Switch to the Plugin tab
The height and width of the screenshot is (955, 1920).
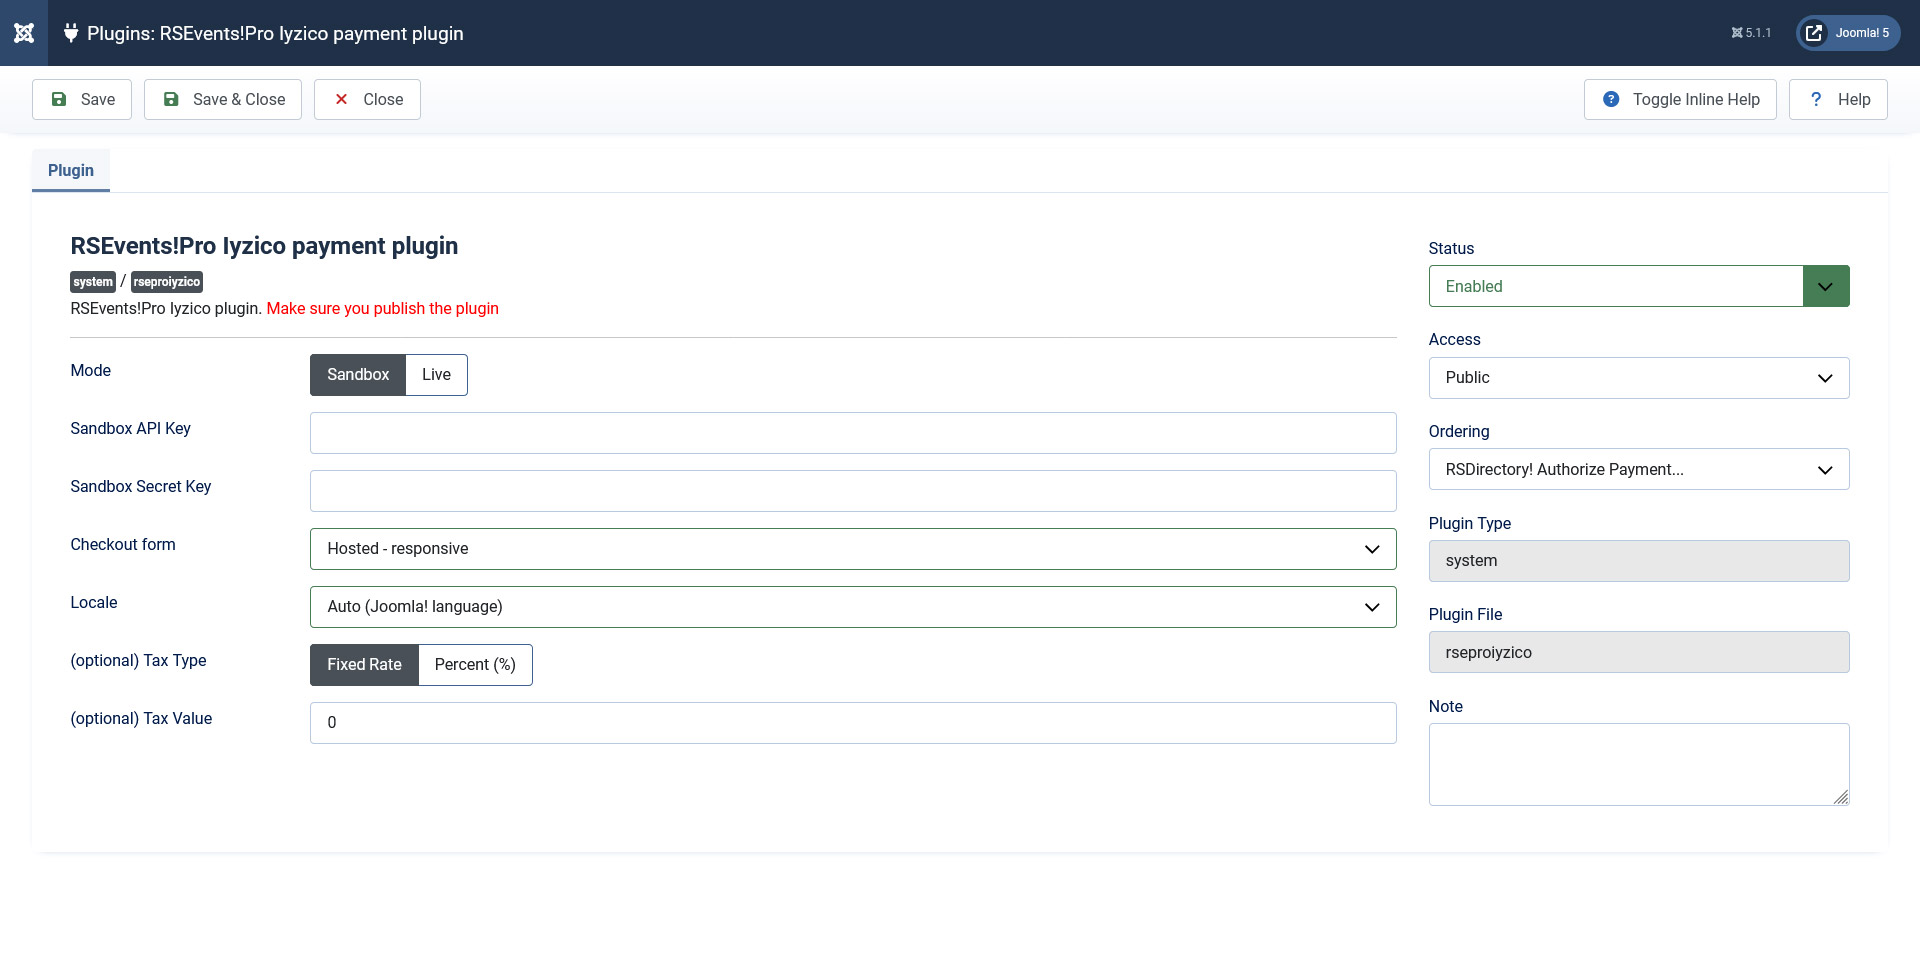pyautogui.click(x=71, y=170)
